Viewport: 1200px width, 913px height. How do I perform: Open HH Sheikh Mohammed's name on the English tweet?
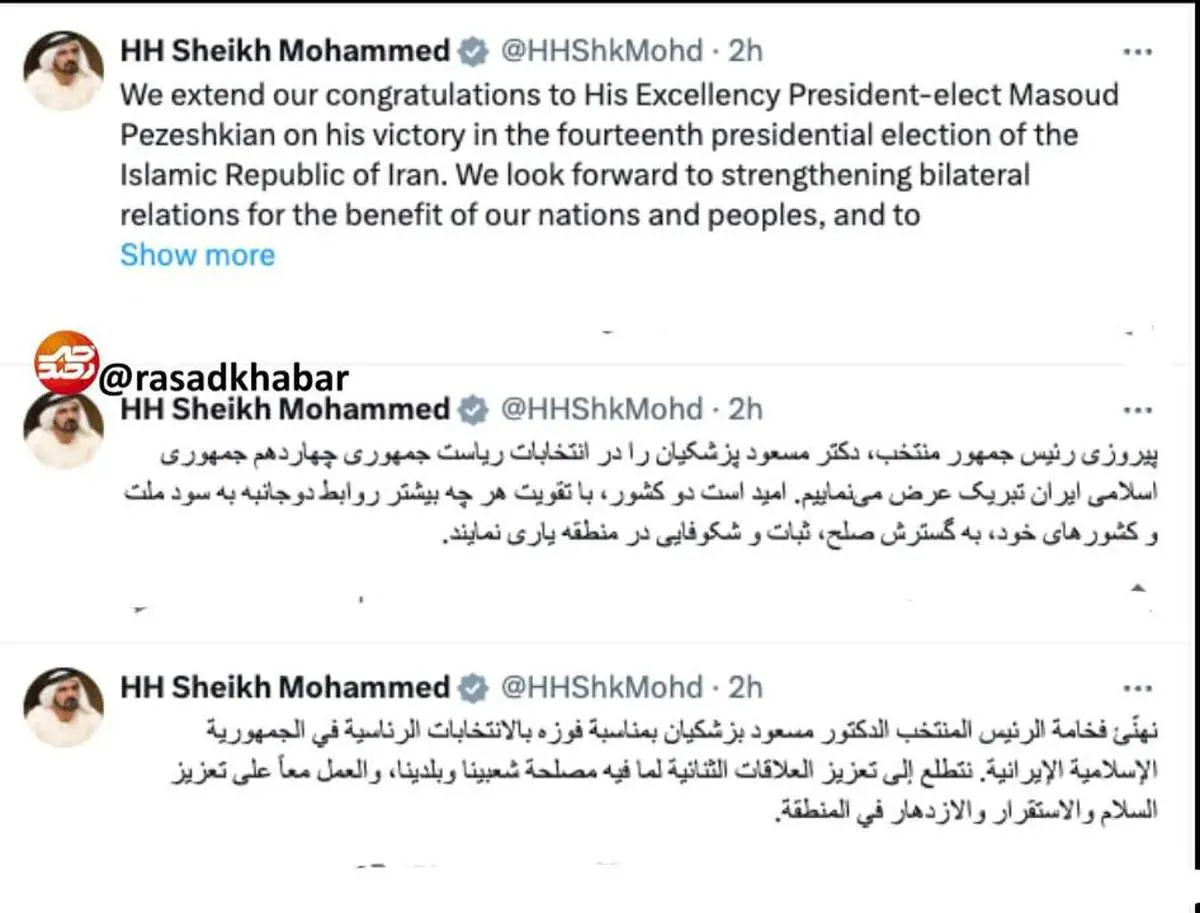click(x=284, y=51)
